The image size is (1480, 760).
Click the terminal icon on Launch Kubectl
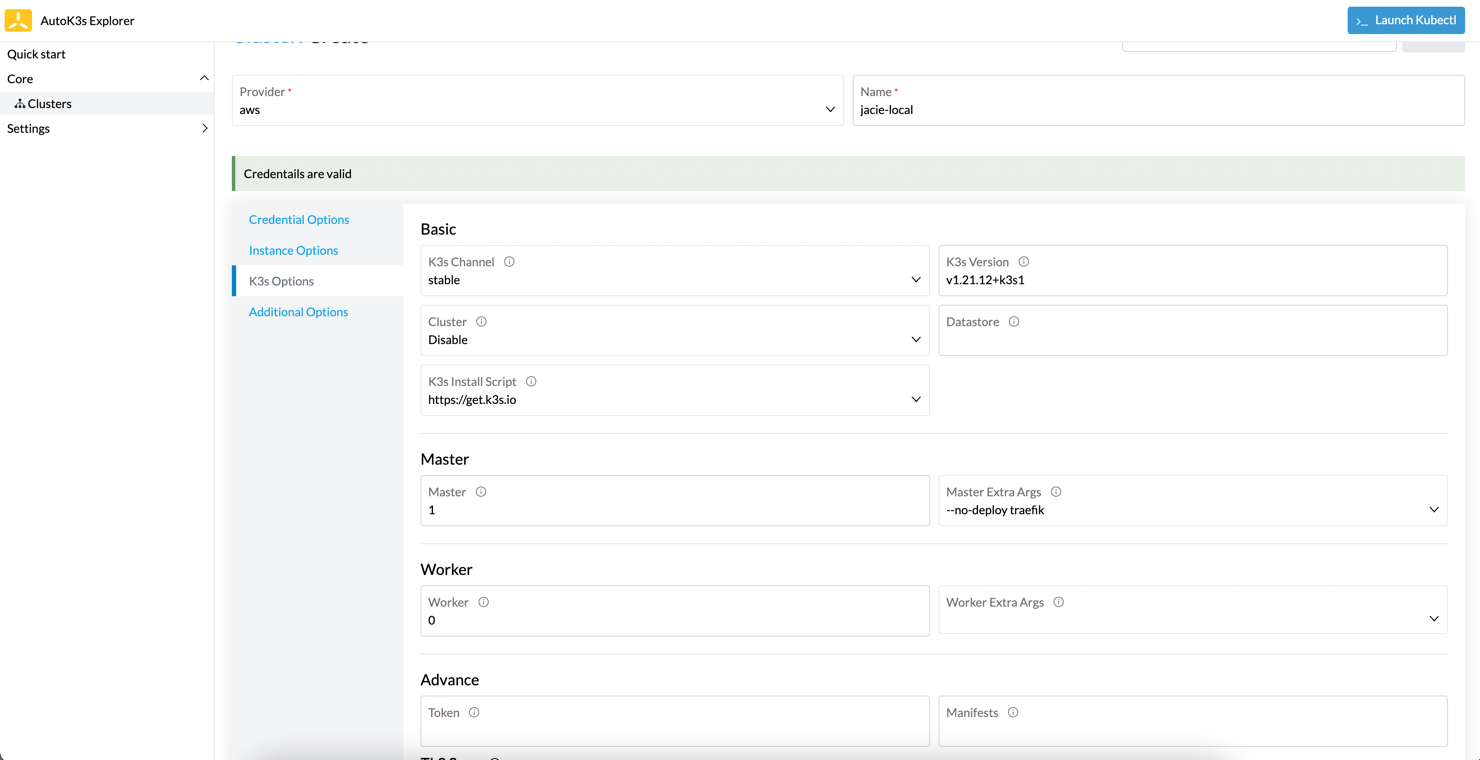point(1362,21)
